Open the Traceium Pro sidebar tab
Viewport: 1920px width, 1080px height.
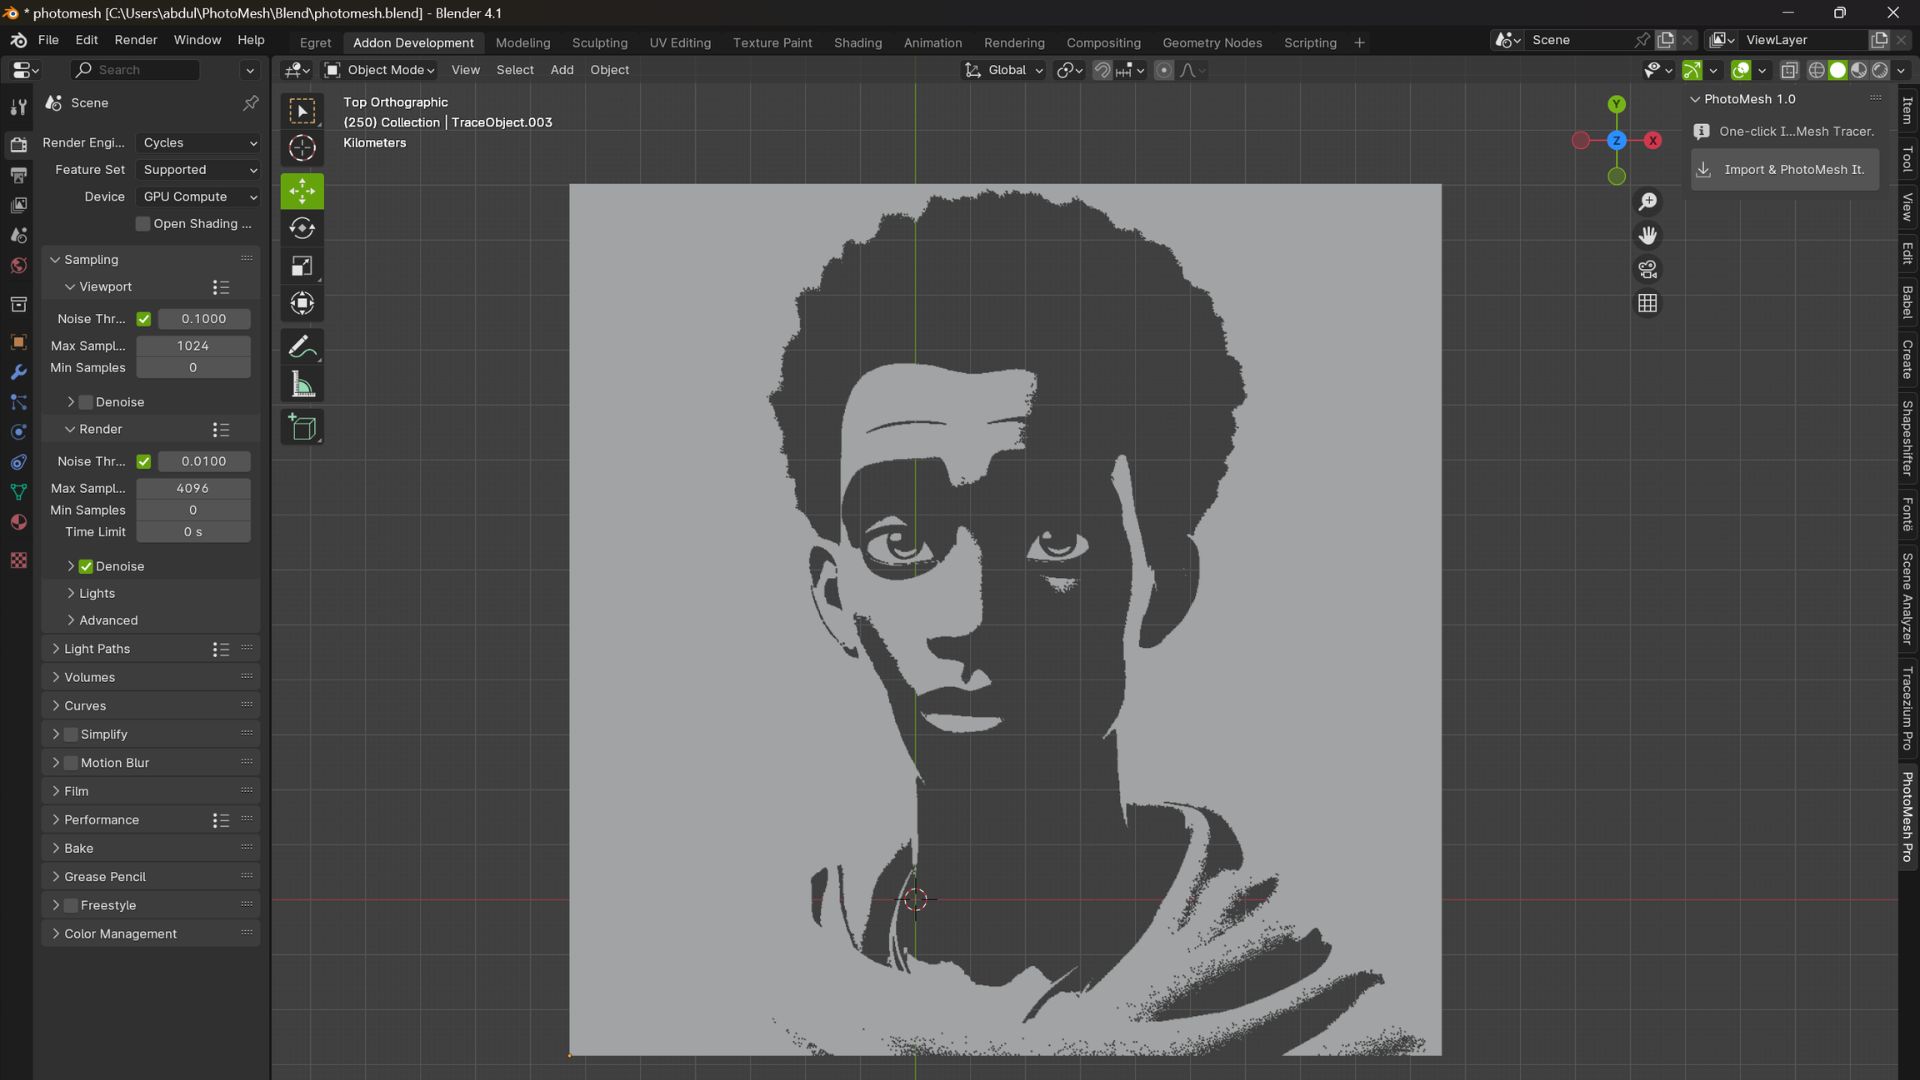click(1908, 708)
